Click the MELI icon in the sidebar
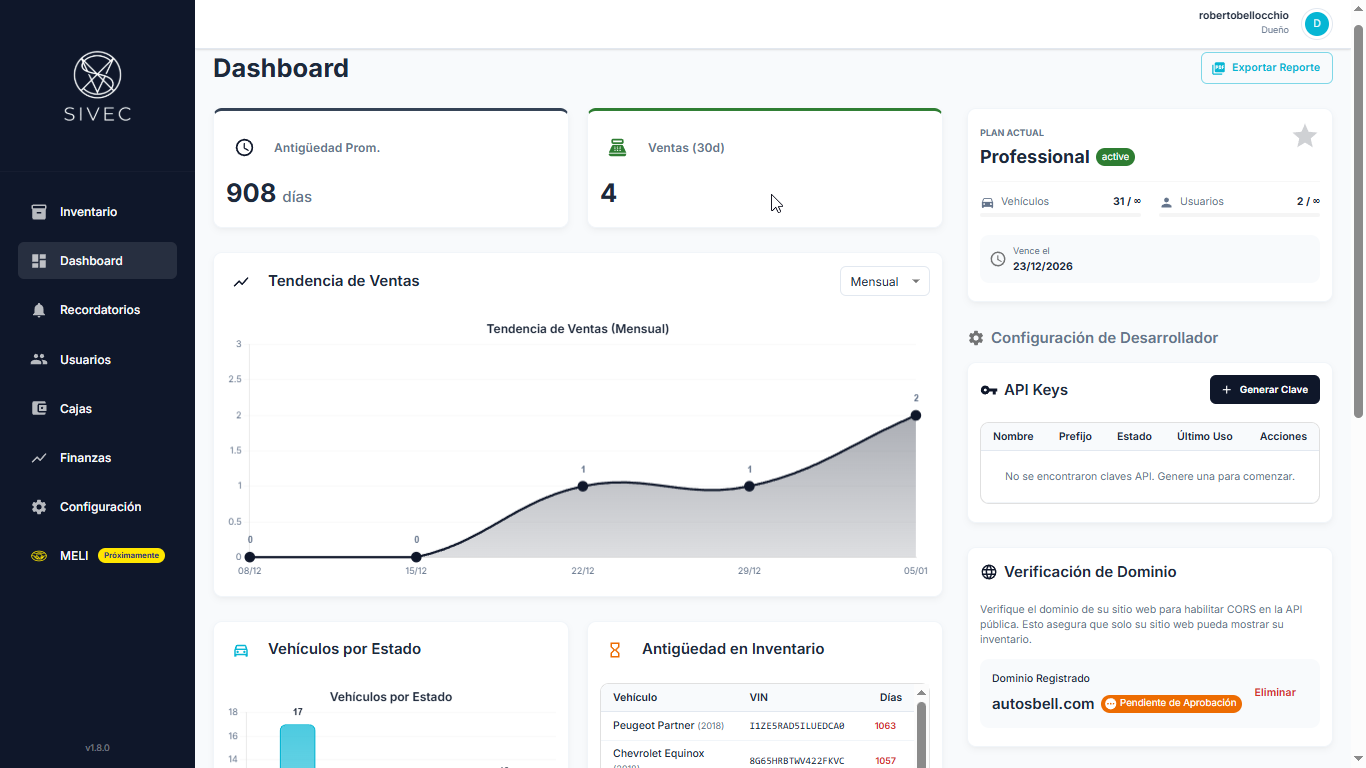The width and height of the screenshot is (1366, 768). coord(38,555)
